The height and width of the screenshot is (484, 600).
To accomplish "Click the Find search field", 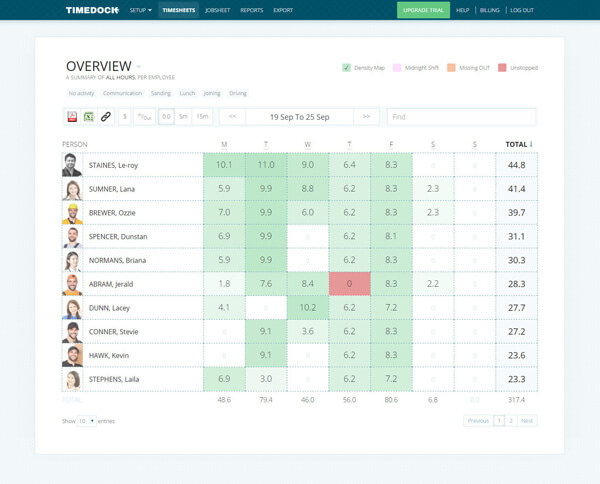I will click(x=460, y=117).
